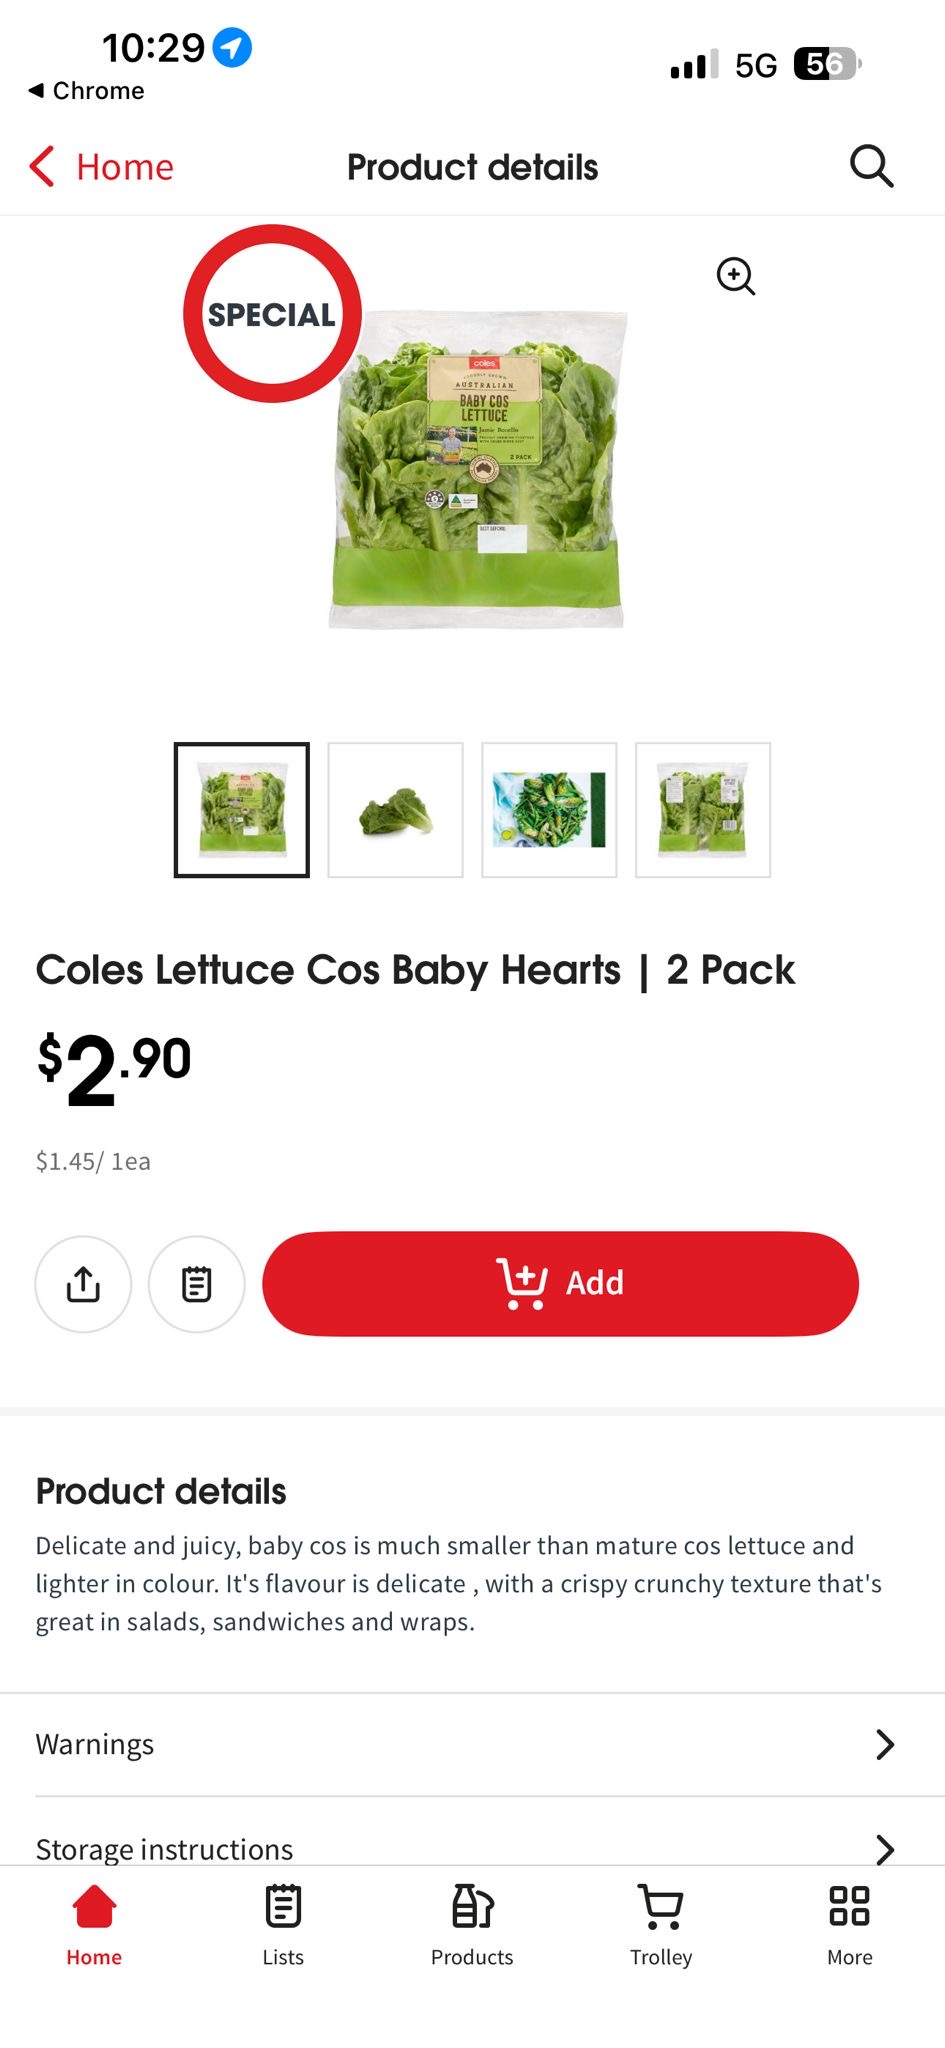945x2048 pixels.
Task: Open the Lists tab
Action: 283,1925
